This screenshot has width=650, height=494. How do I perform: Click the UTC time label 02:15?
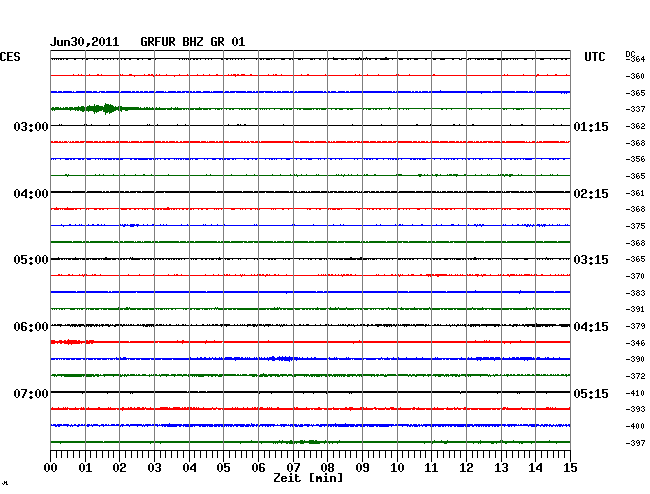(x=591, y=194)
